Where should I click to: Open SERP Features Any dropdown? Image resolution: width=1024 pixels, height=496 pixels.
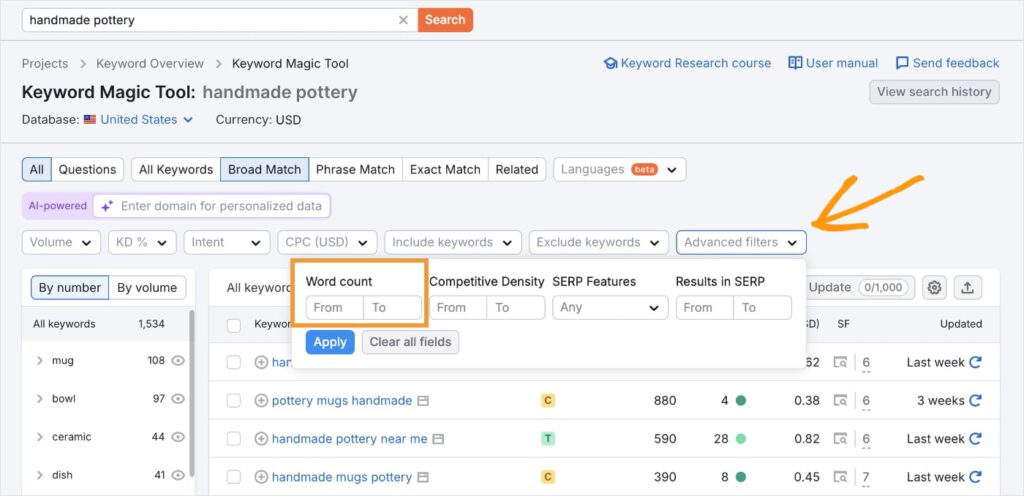click(611, 307)
